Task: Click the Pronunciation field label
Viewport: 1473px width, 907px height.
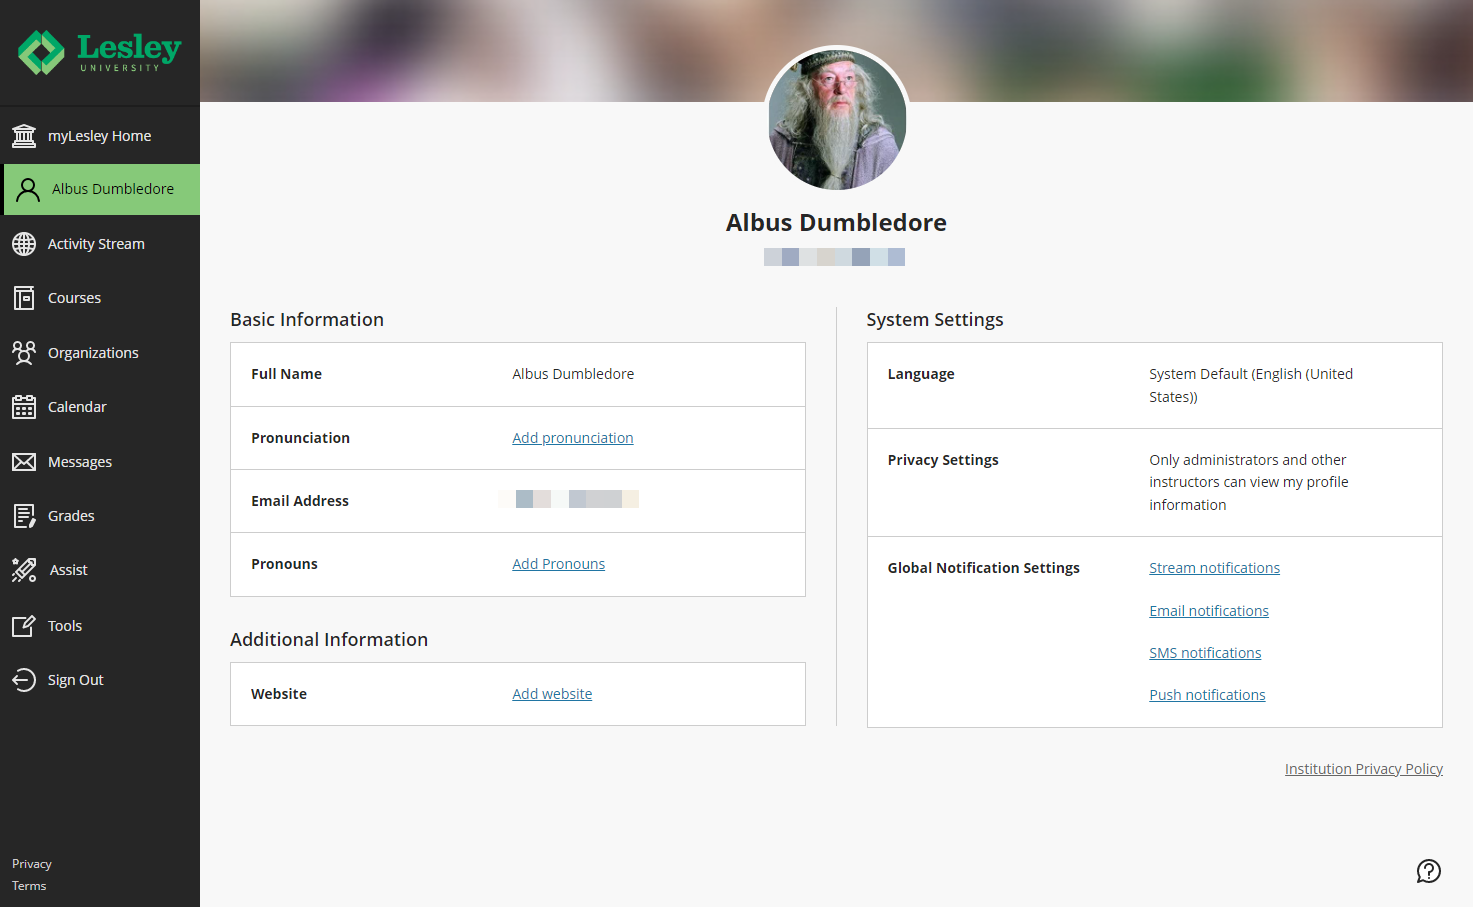Action: click(x=300, y=438)
